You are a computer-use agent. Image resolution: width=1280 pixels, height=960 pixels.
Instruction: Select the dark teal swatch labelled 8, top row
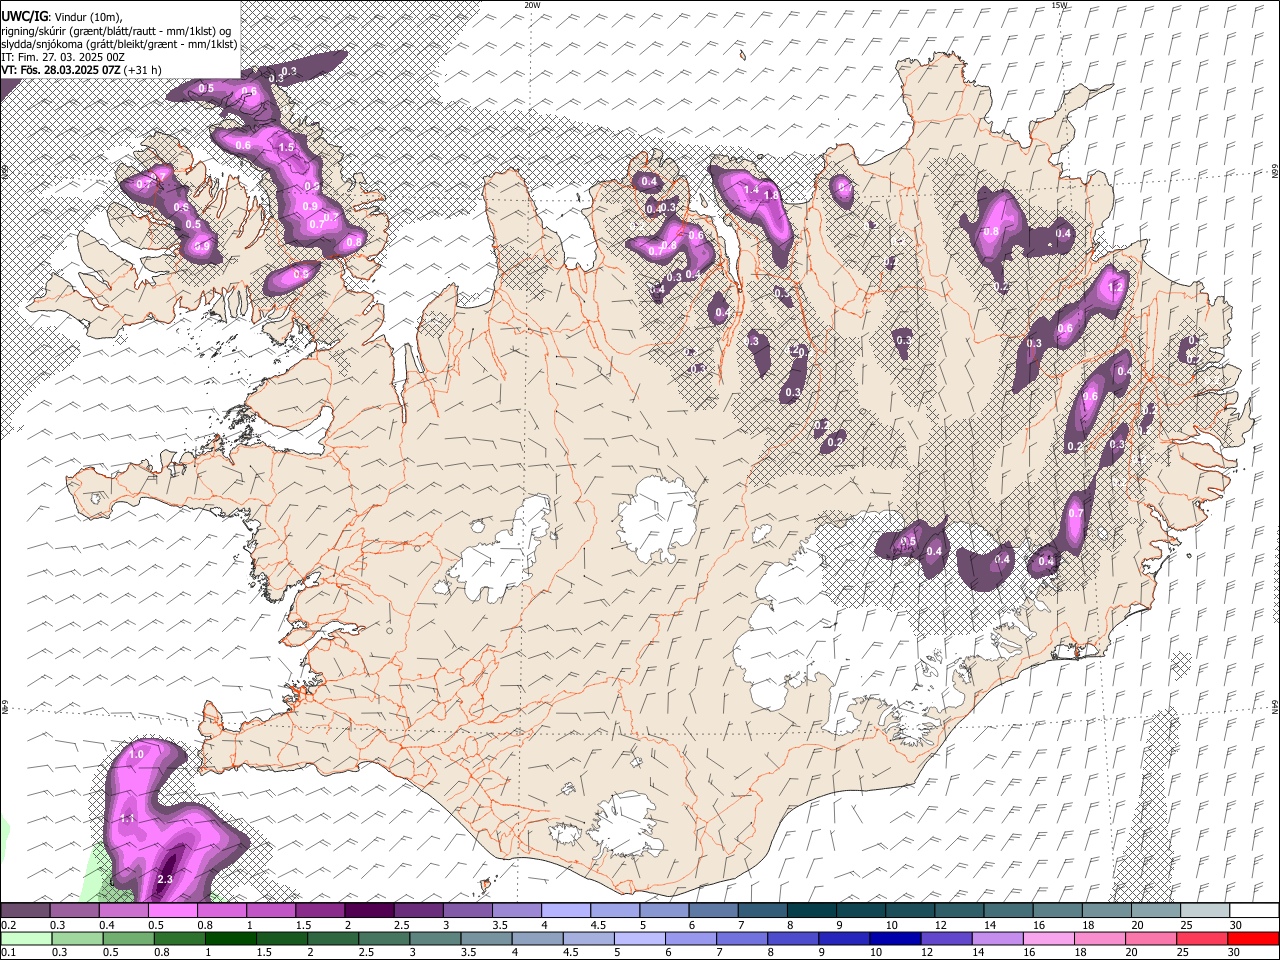812,910
